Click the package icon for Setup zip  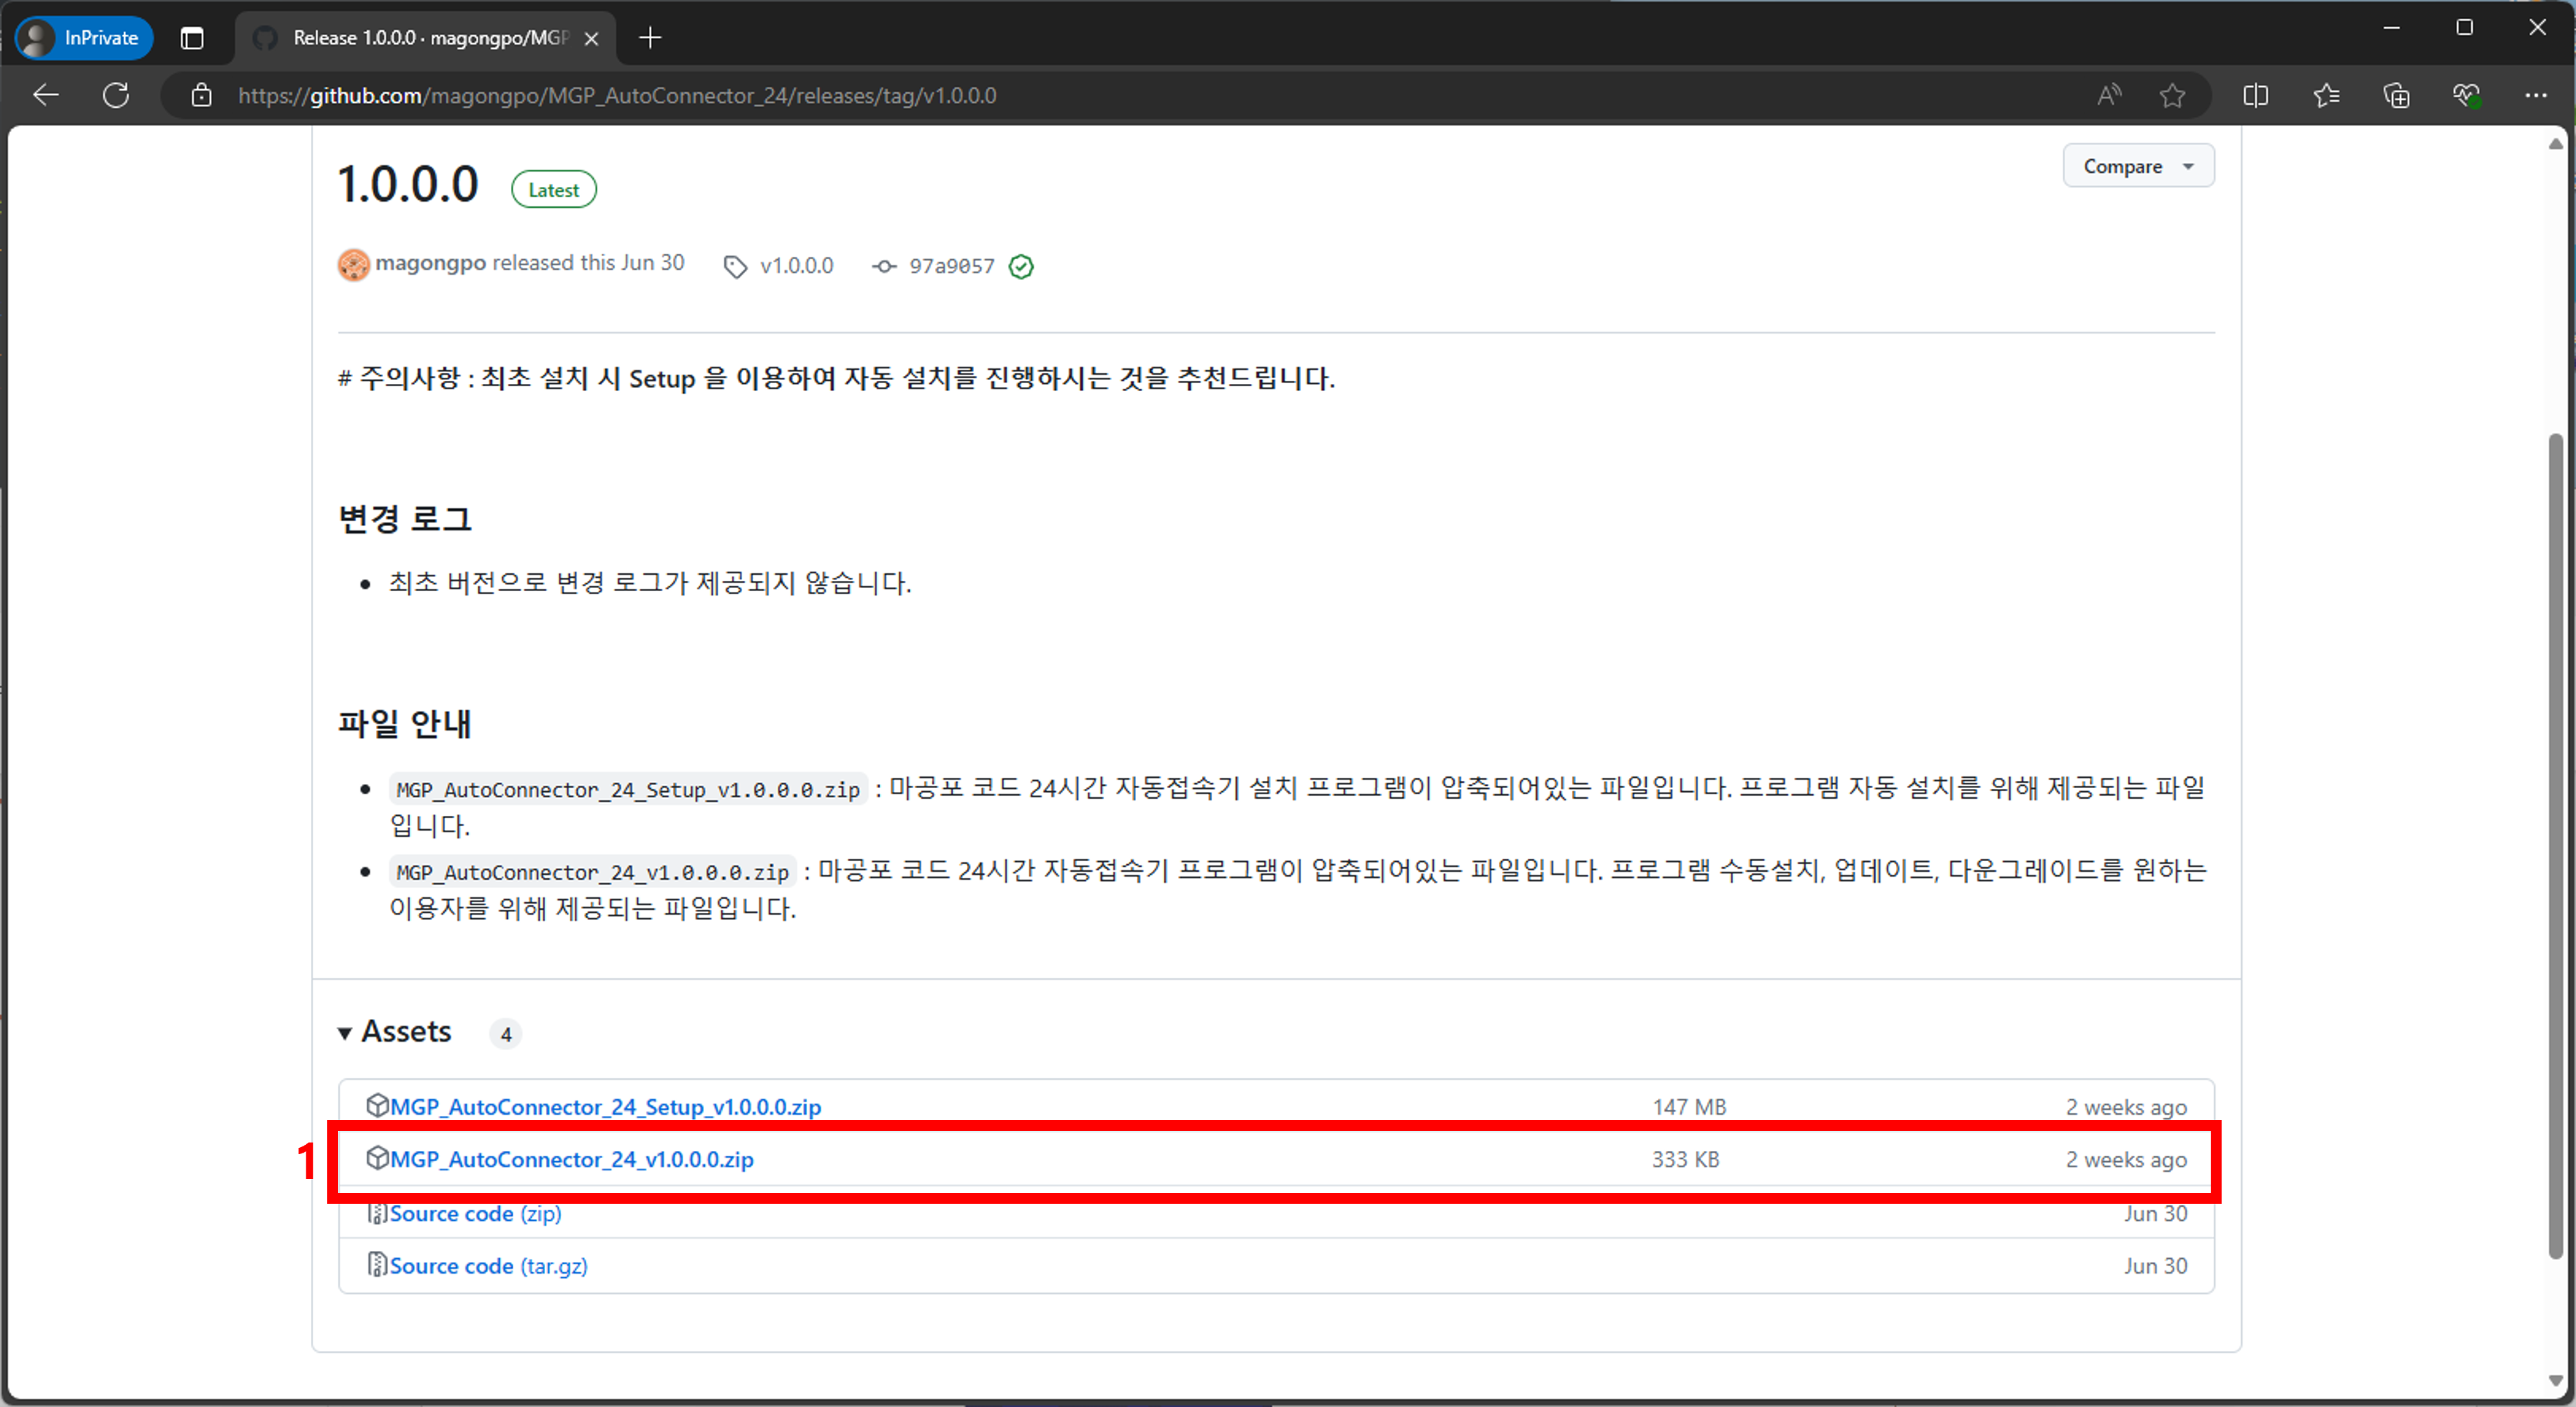tap(377, 1105)
